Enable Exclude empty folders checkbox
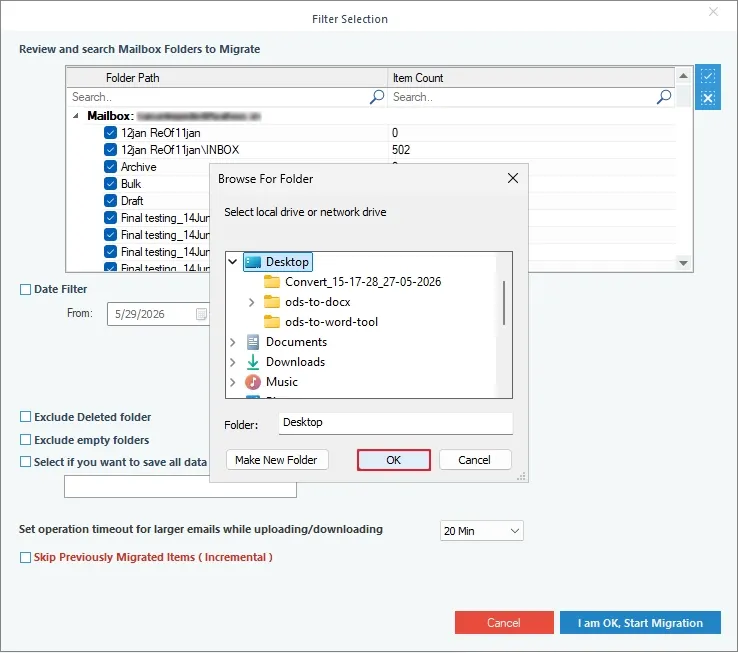Viewport: 738px width, 653px height. pyautogui.click(x=25, y=440)
